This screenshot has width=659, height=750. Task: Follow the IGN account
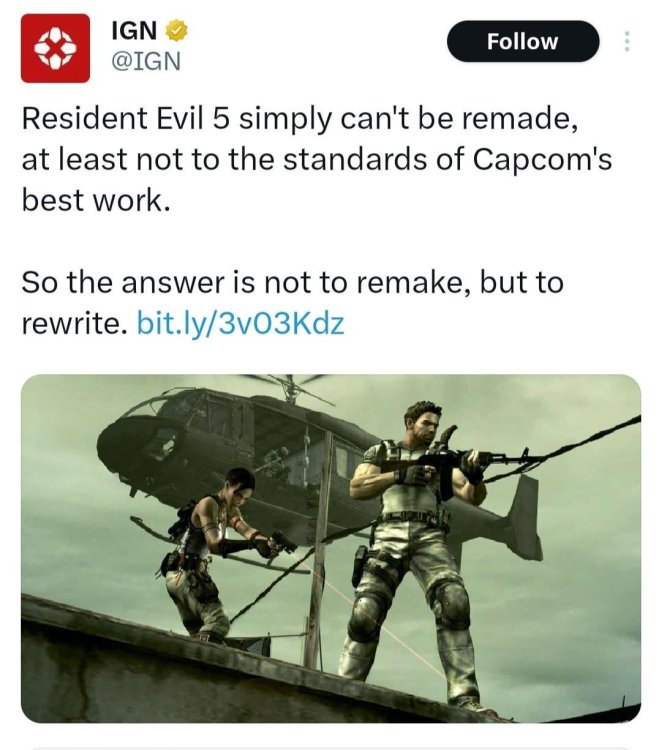(523, 41)
